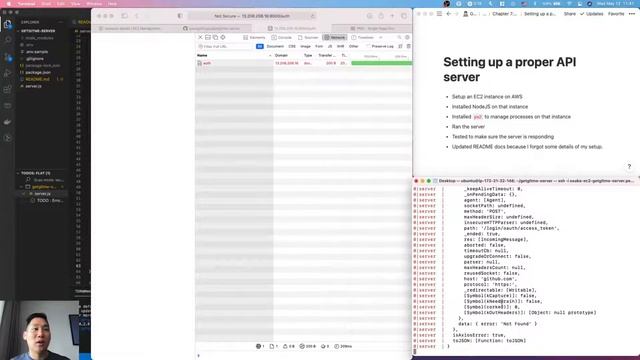Viewport: 640px width, 360px height.
Task: Toggle the Safari sidebar button
Action: coord(124,16)
